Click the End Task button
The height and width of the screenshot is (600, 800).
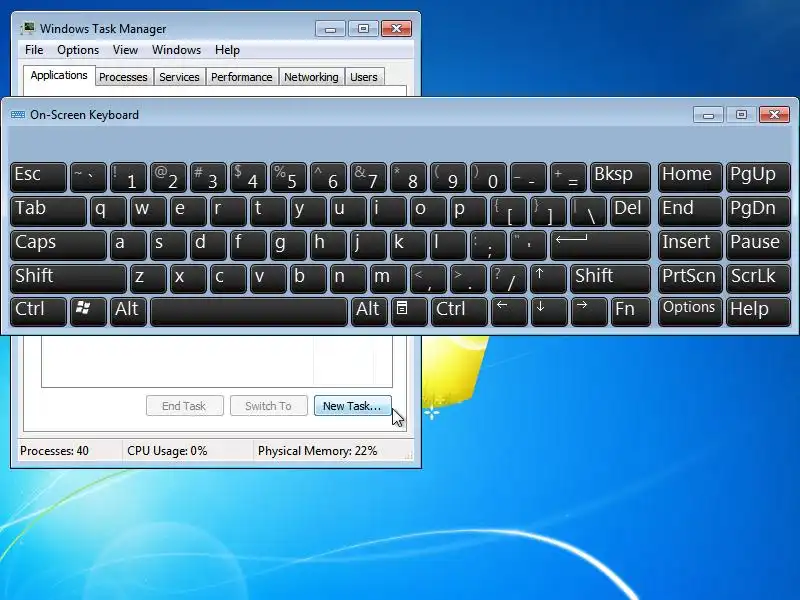click(x=185, y=406)
